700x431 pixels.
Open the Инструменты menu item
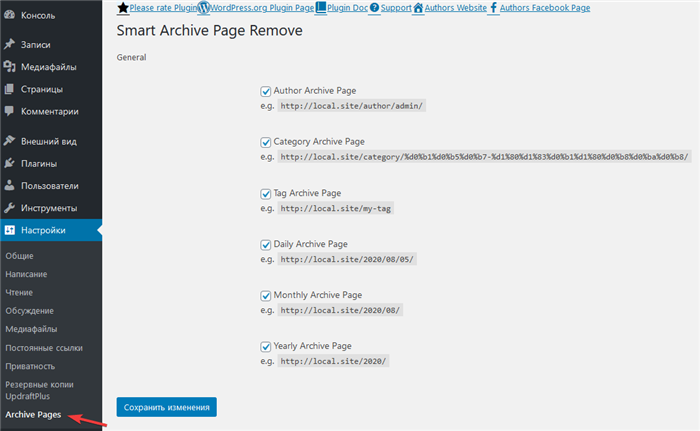(x=51, y=208)
